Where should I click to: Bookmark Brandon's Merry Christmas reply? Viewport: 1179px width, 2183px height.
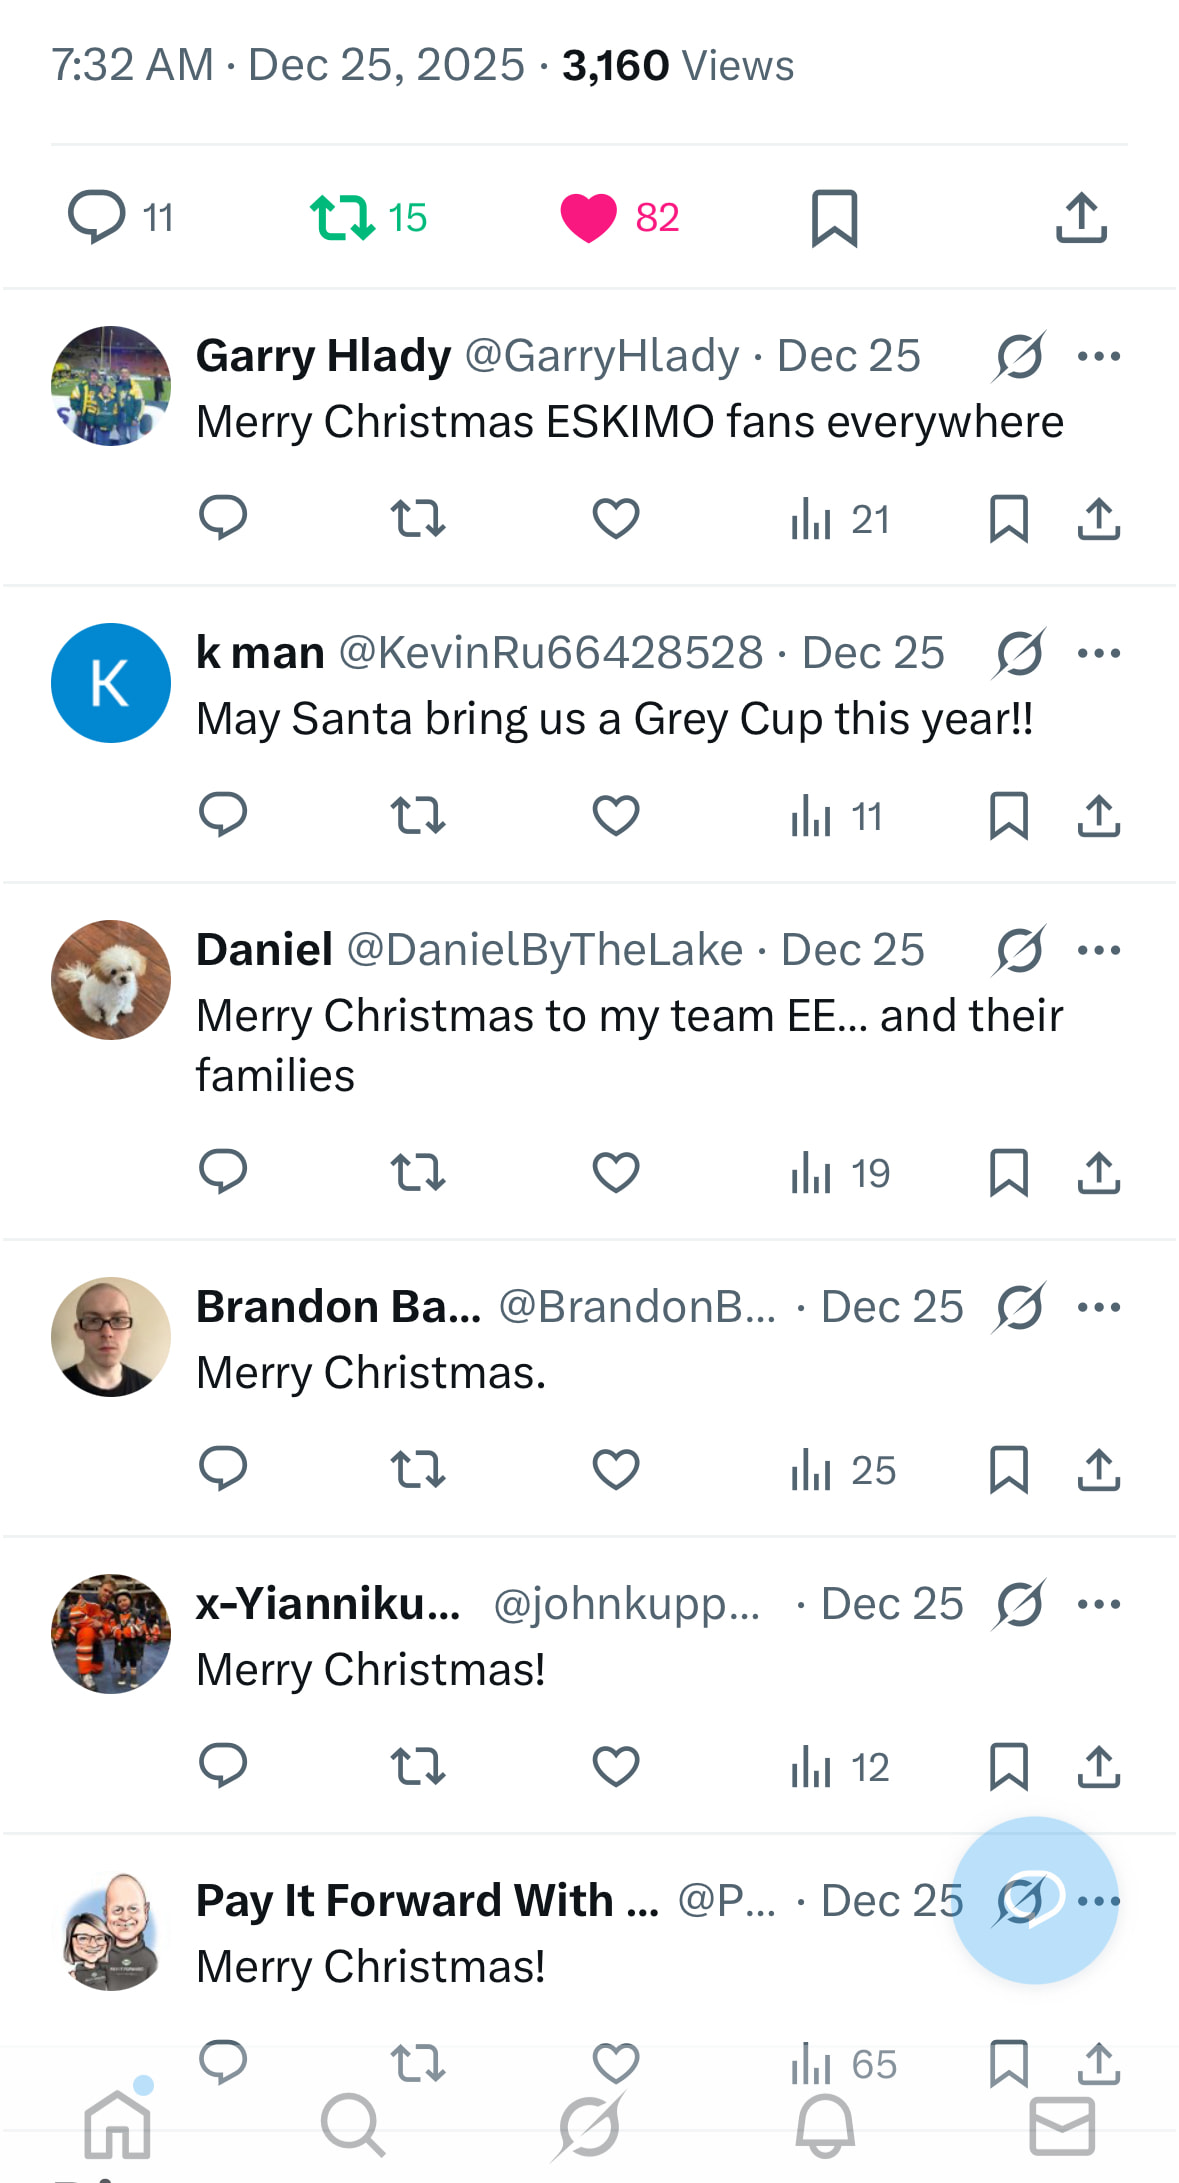point(1008,1470)
